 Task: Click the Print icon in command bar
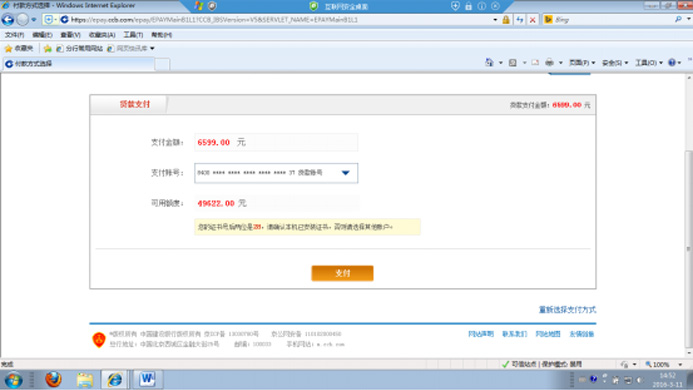click(549, 62)
